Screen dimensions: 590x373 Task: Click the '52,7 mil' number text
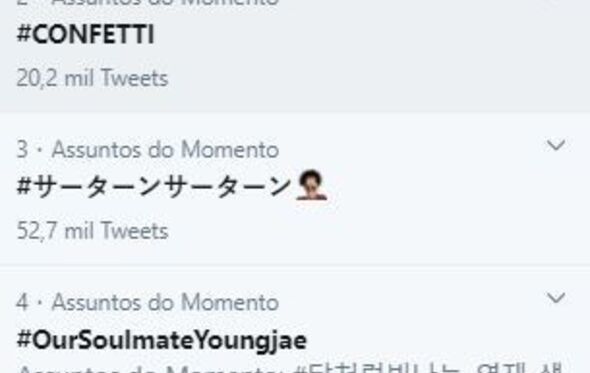point(55,231)
